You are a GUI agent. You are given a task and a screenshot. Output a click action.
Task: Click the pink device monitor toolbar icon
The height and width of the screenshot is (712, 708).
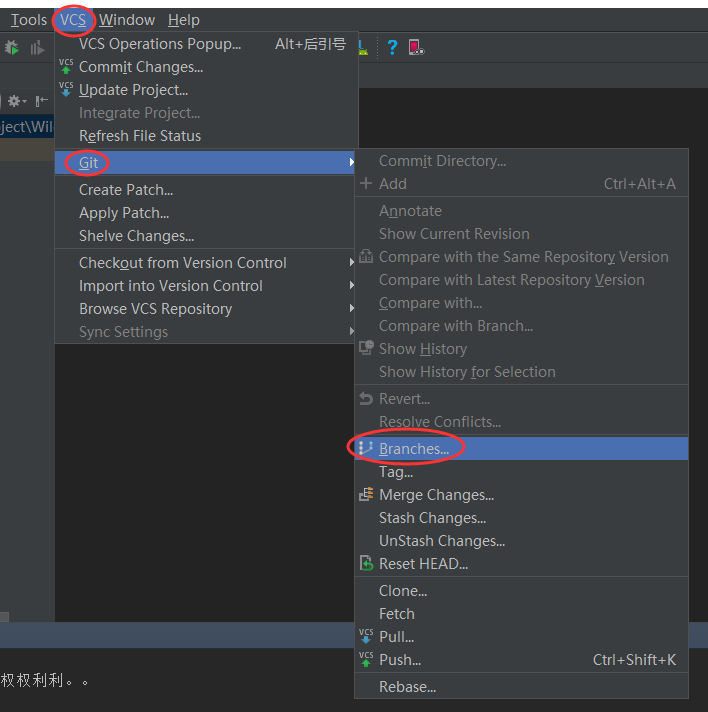click(x=416, y=47)
